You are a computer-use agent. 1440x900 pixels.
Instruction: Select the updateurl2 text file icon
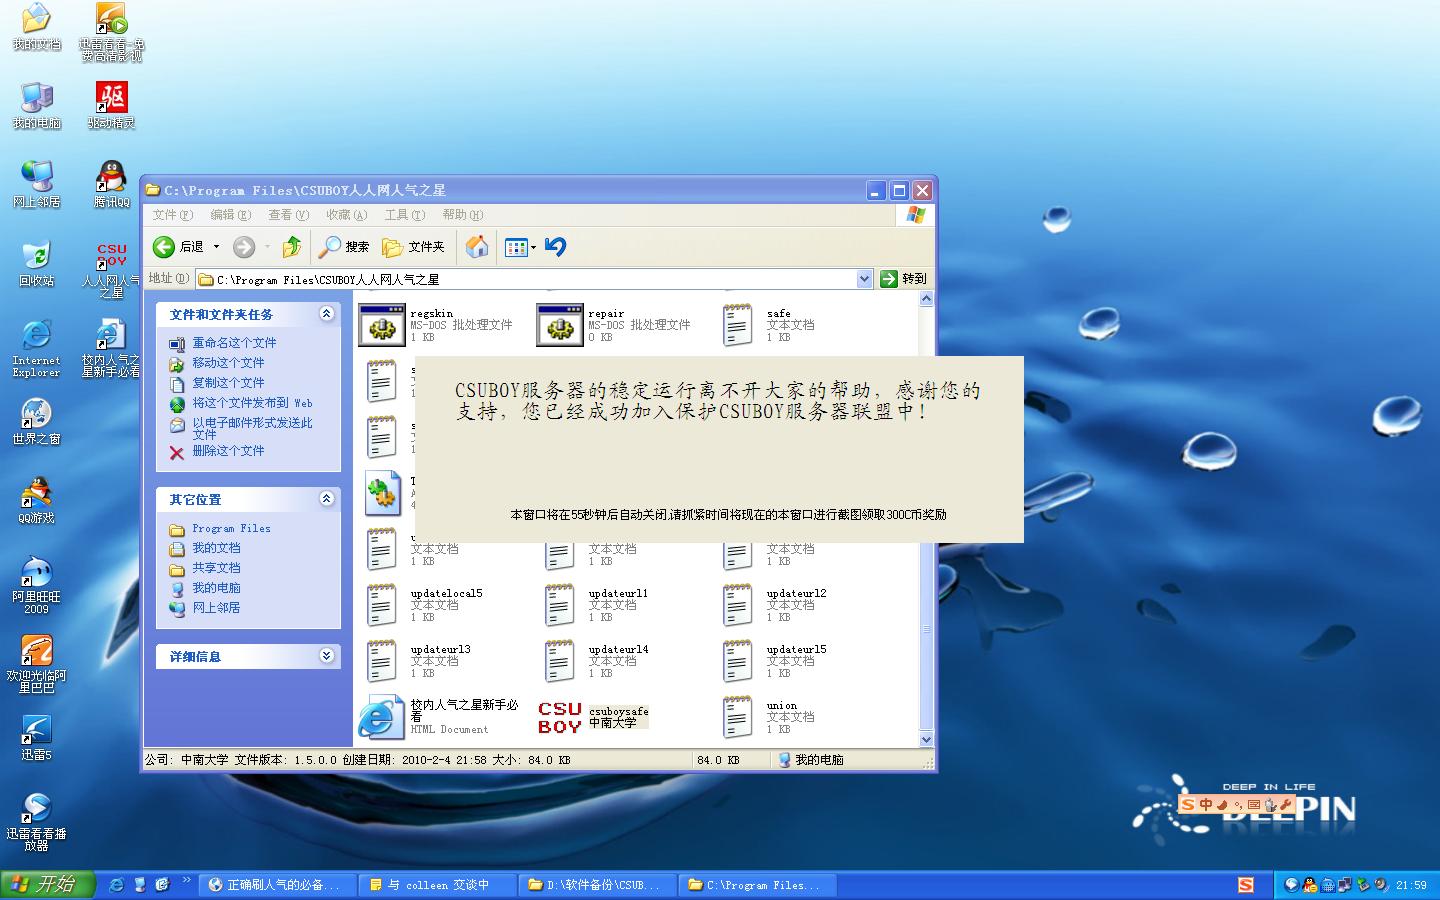[738, 605]
